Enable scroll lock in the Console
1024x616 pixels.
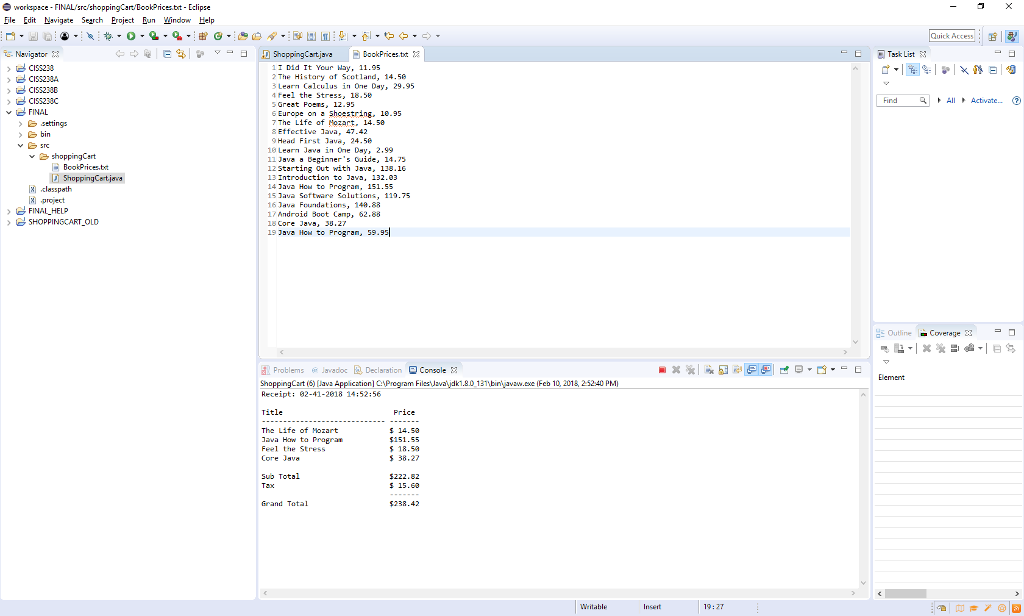(722, 369)
